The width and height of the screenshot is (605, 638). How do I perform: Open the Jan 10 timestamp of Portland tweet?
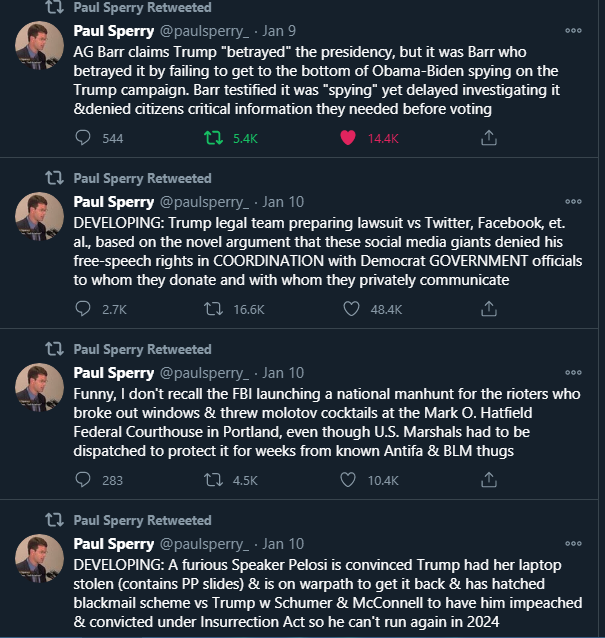tap(283, 373)
